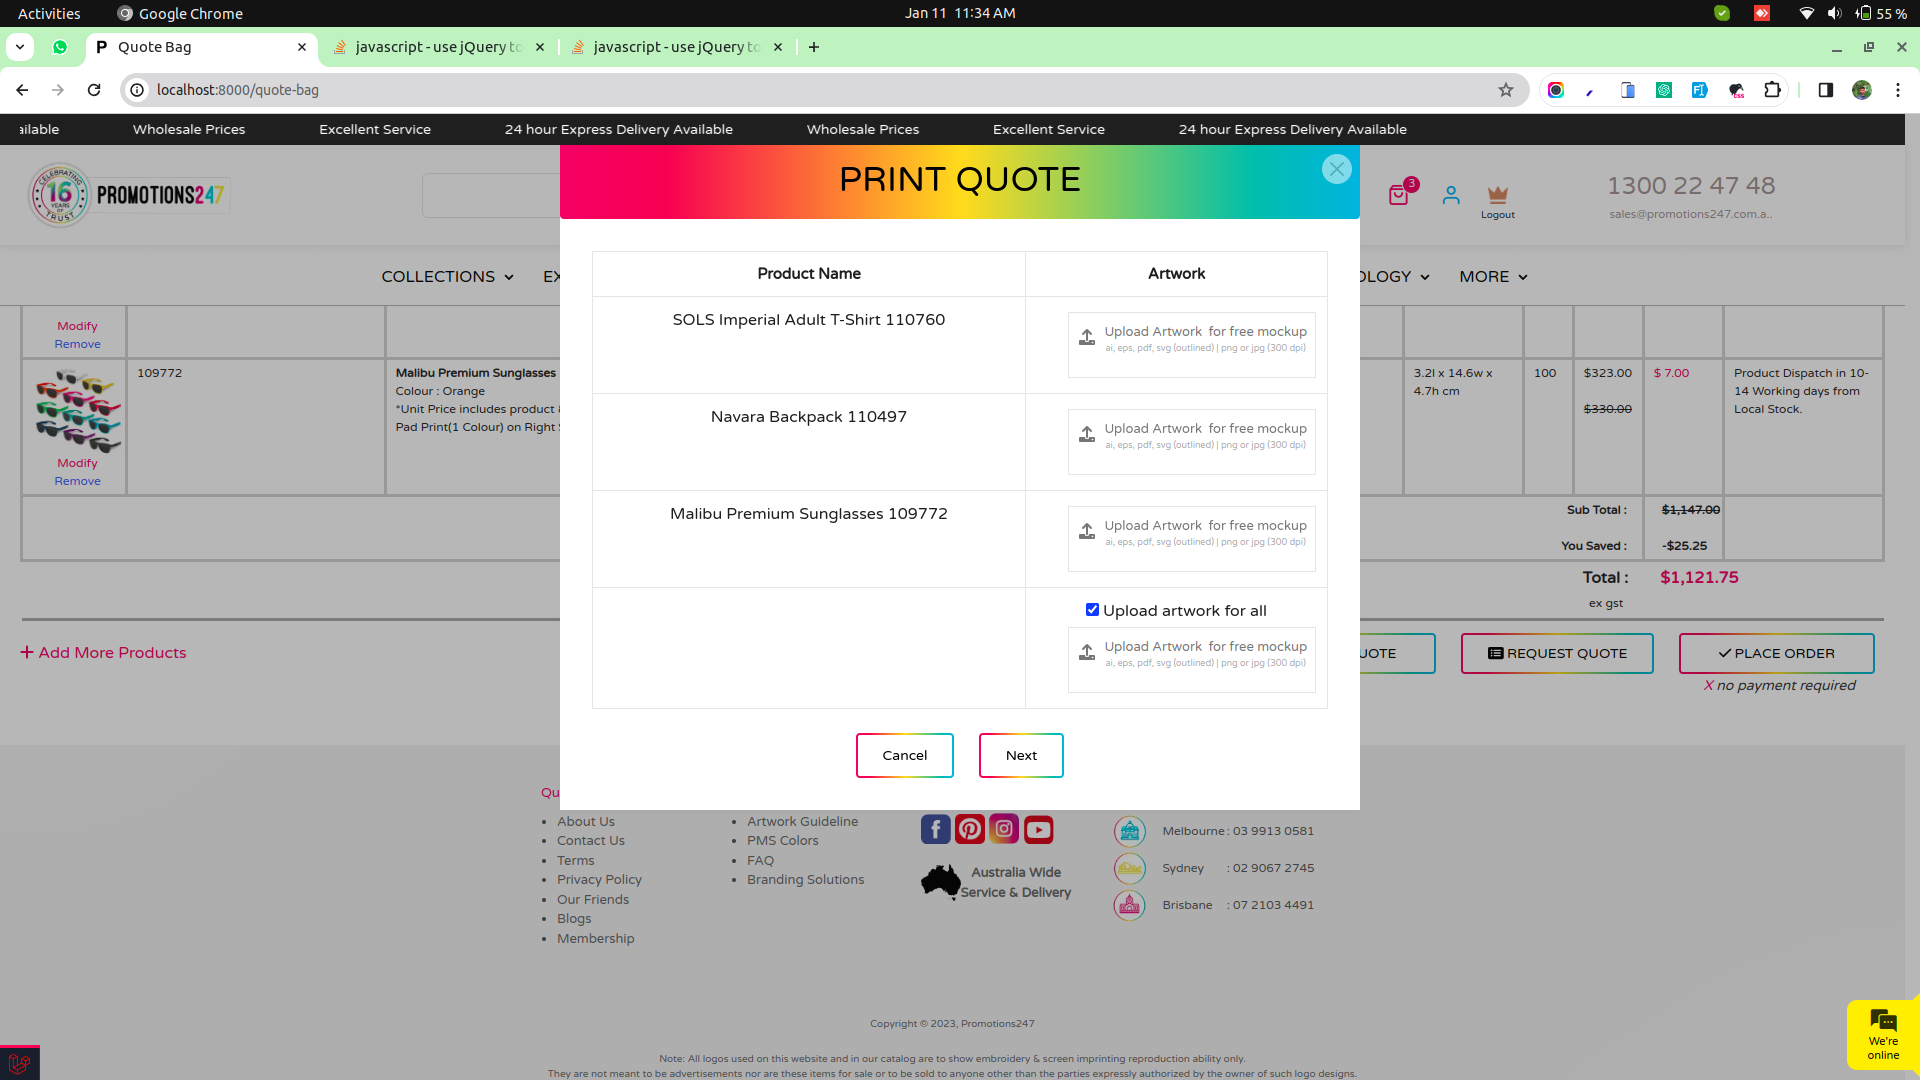
Task: Click the Next button
Action: pyautogui.click(x=1021, y=755)
